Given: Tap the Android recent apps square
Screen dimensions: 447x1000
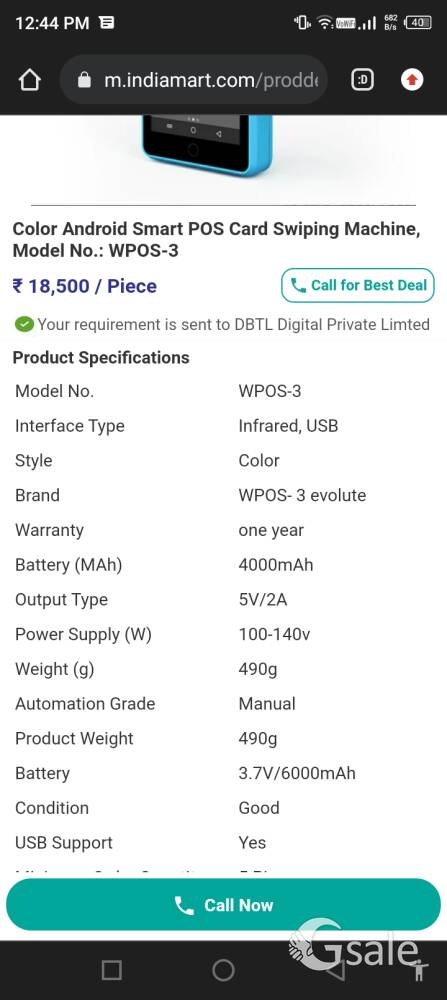Looking at the screenshot, I should (112, 970).
